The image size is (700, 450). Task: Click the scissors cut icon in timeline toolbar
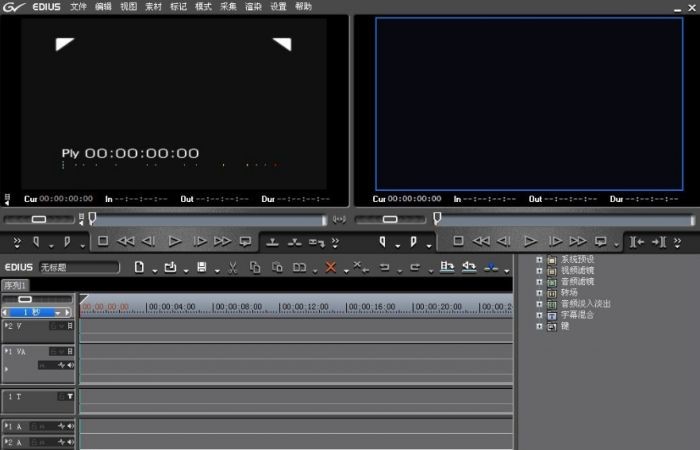click(x=231, y=268)
